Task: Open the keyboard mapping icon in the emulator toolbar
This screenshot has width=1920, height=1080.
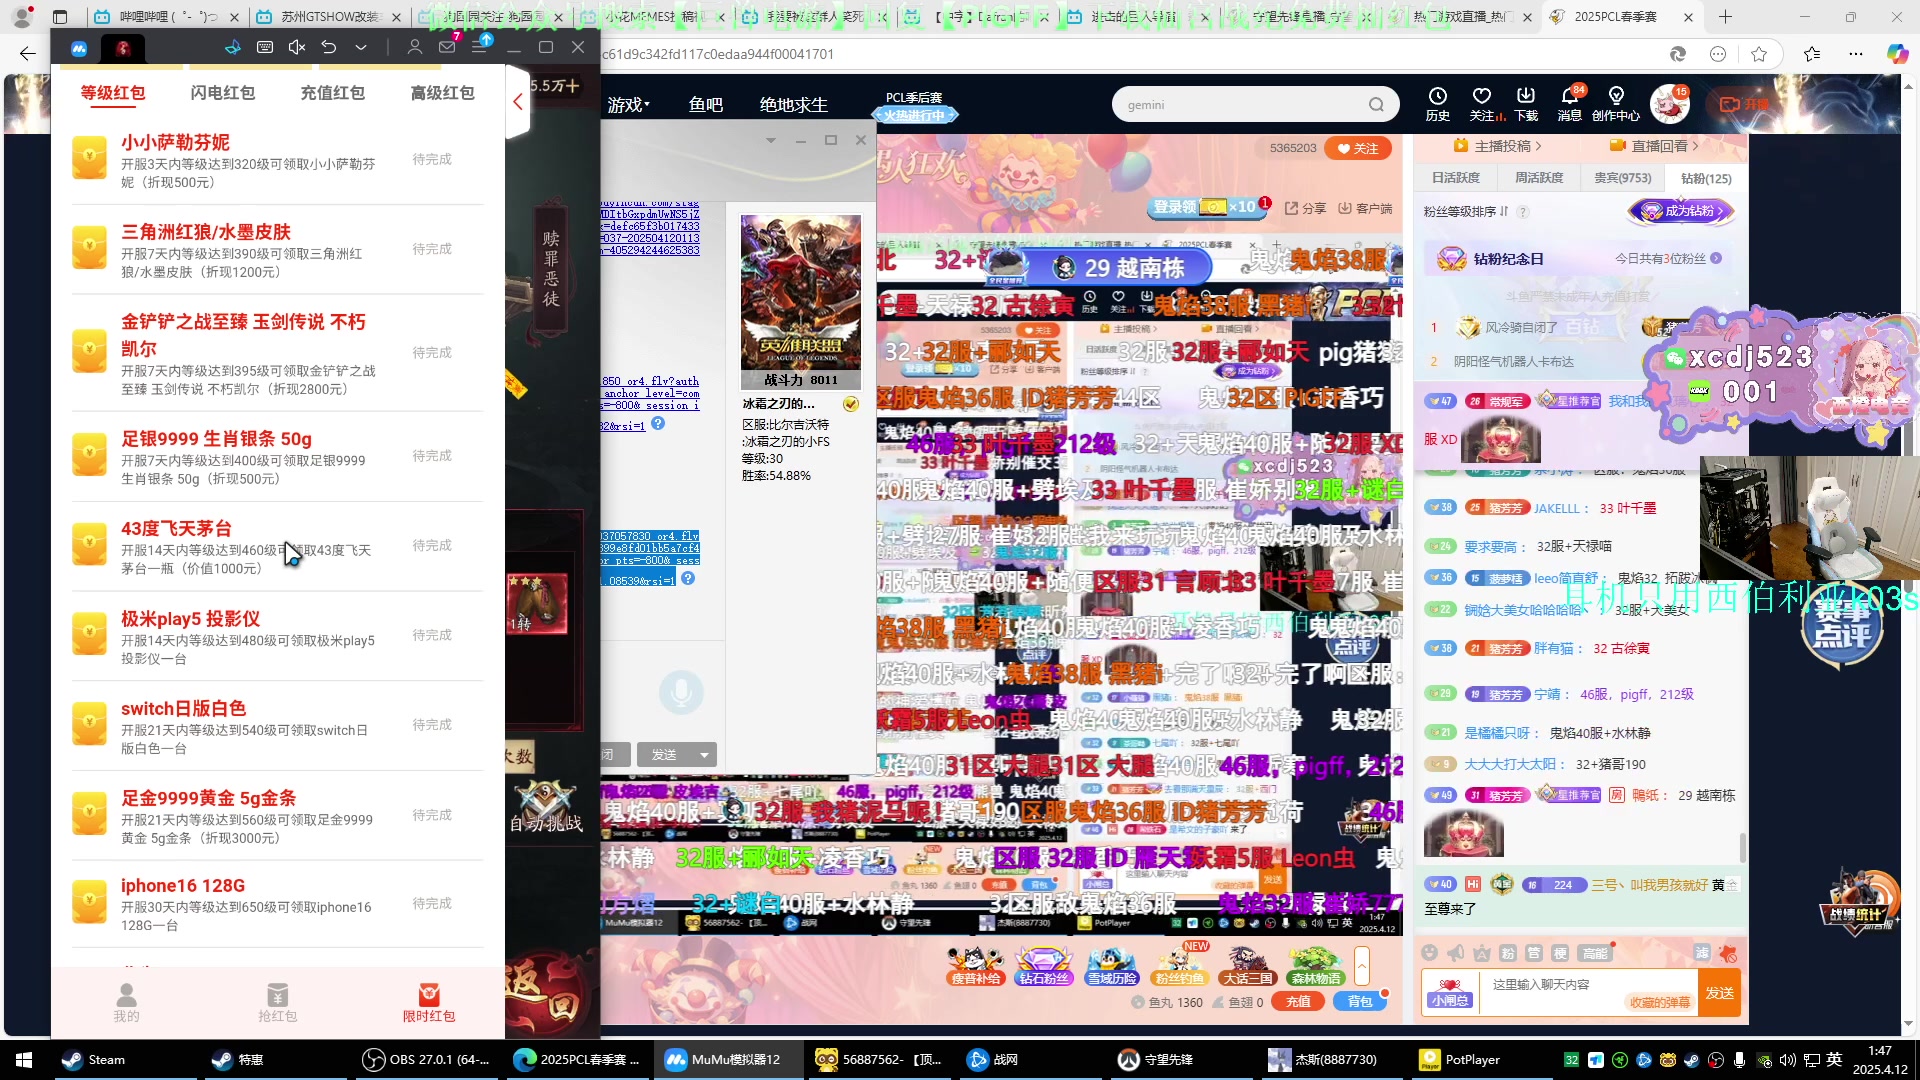Action: point(265,47)
